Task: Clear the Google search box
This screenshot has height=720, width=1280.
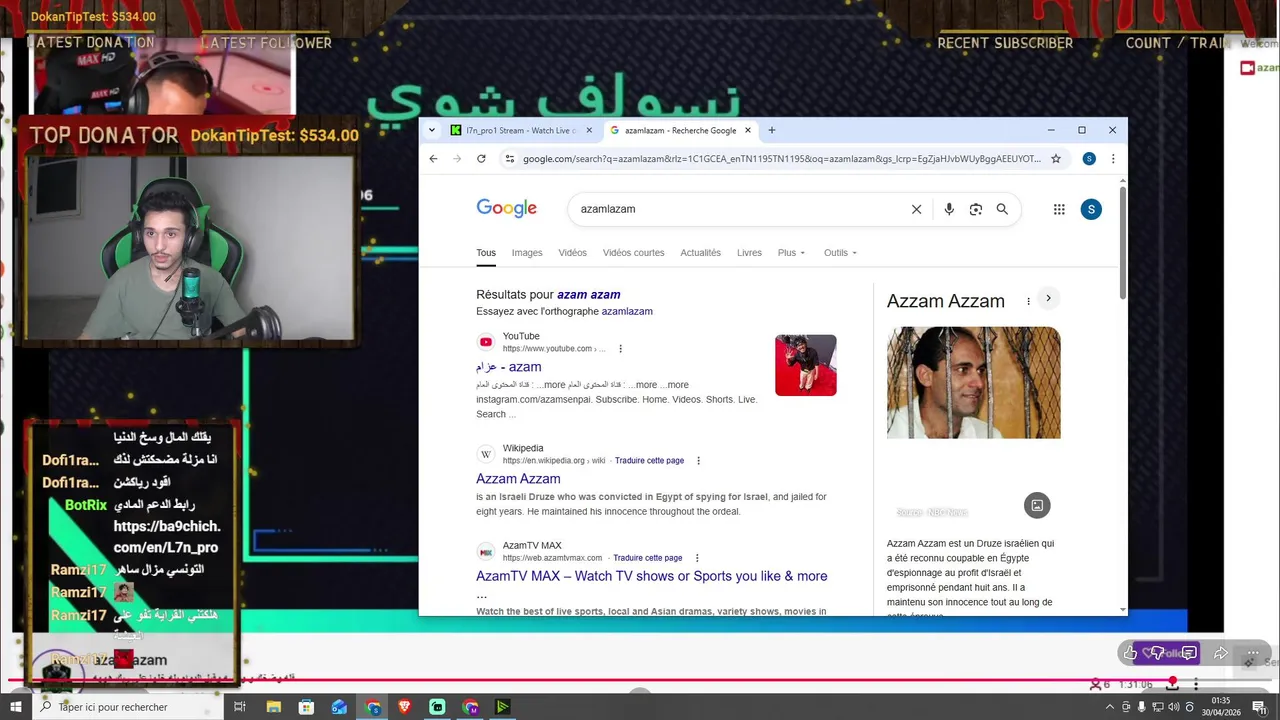Action: (x=916, y=209)
